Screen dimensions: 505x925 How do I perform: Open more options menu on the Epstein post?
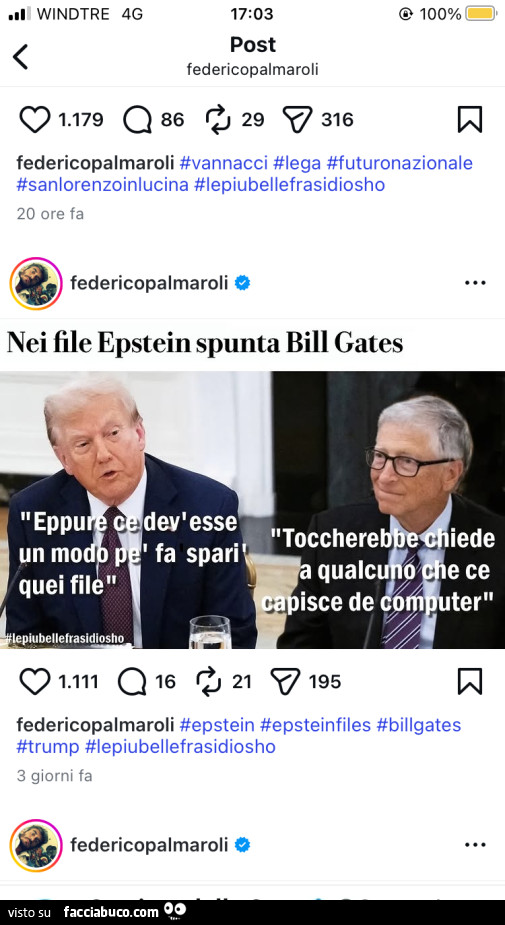tap(475, 283)
